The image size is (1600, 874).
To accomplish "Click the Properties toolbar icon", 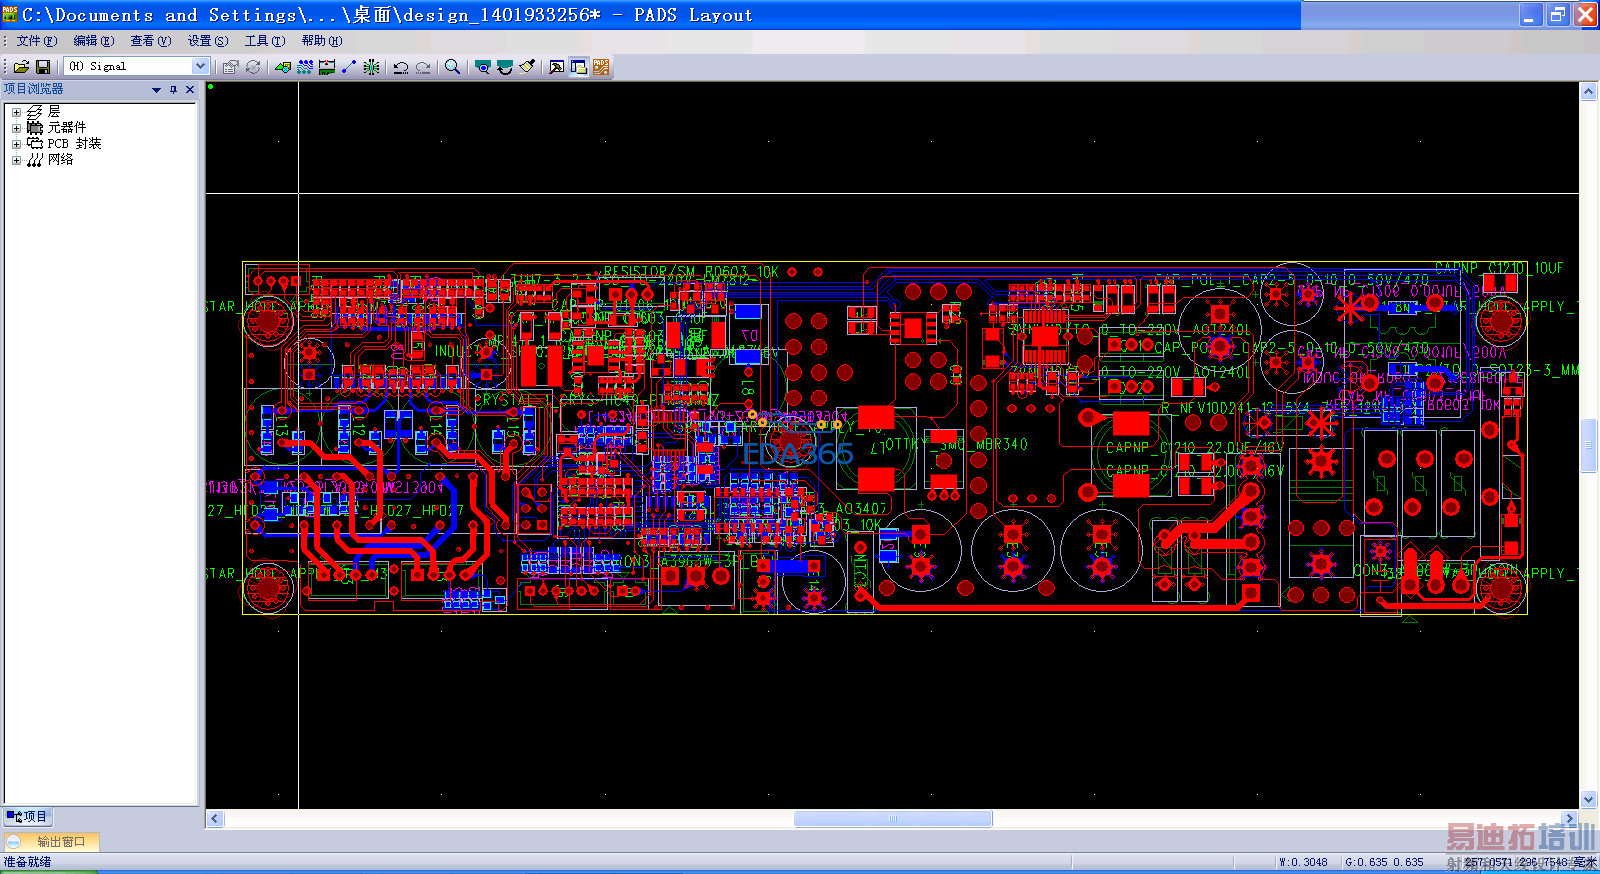I will (x=231, y=67).
